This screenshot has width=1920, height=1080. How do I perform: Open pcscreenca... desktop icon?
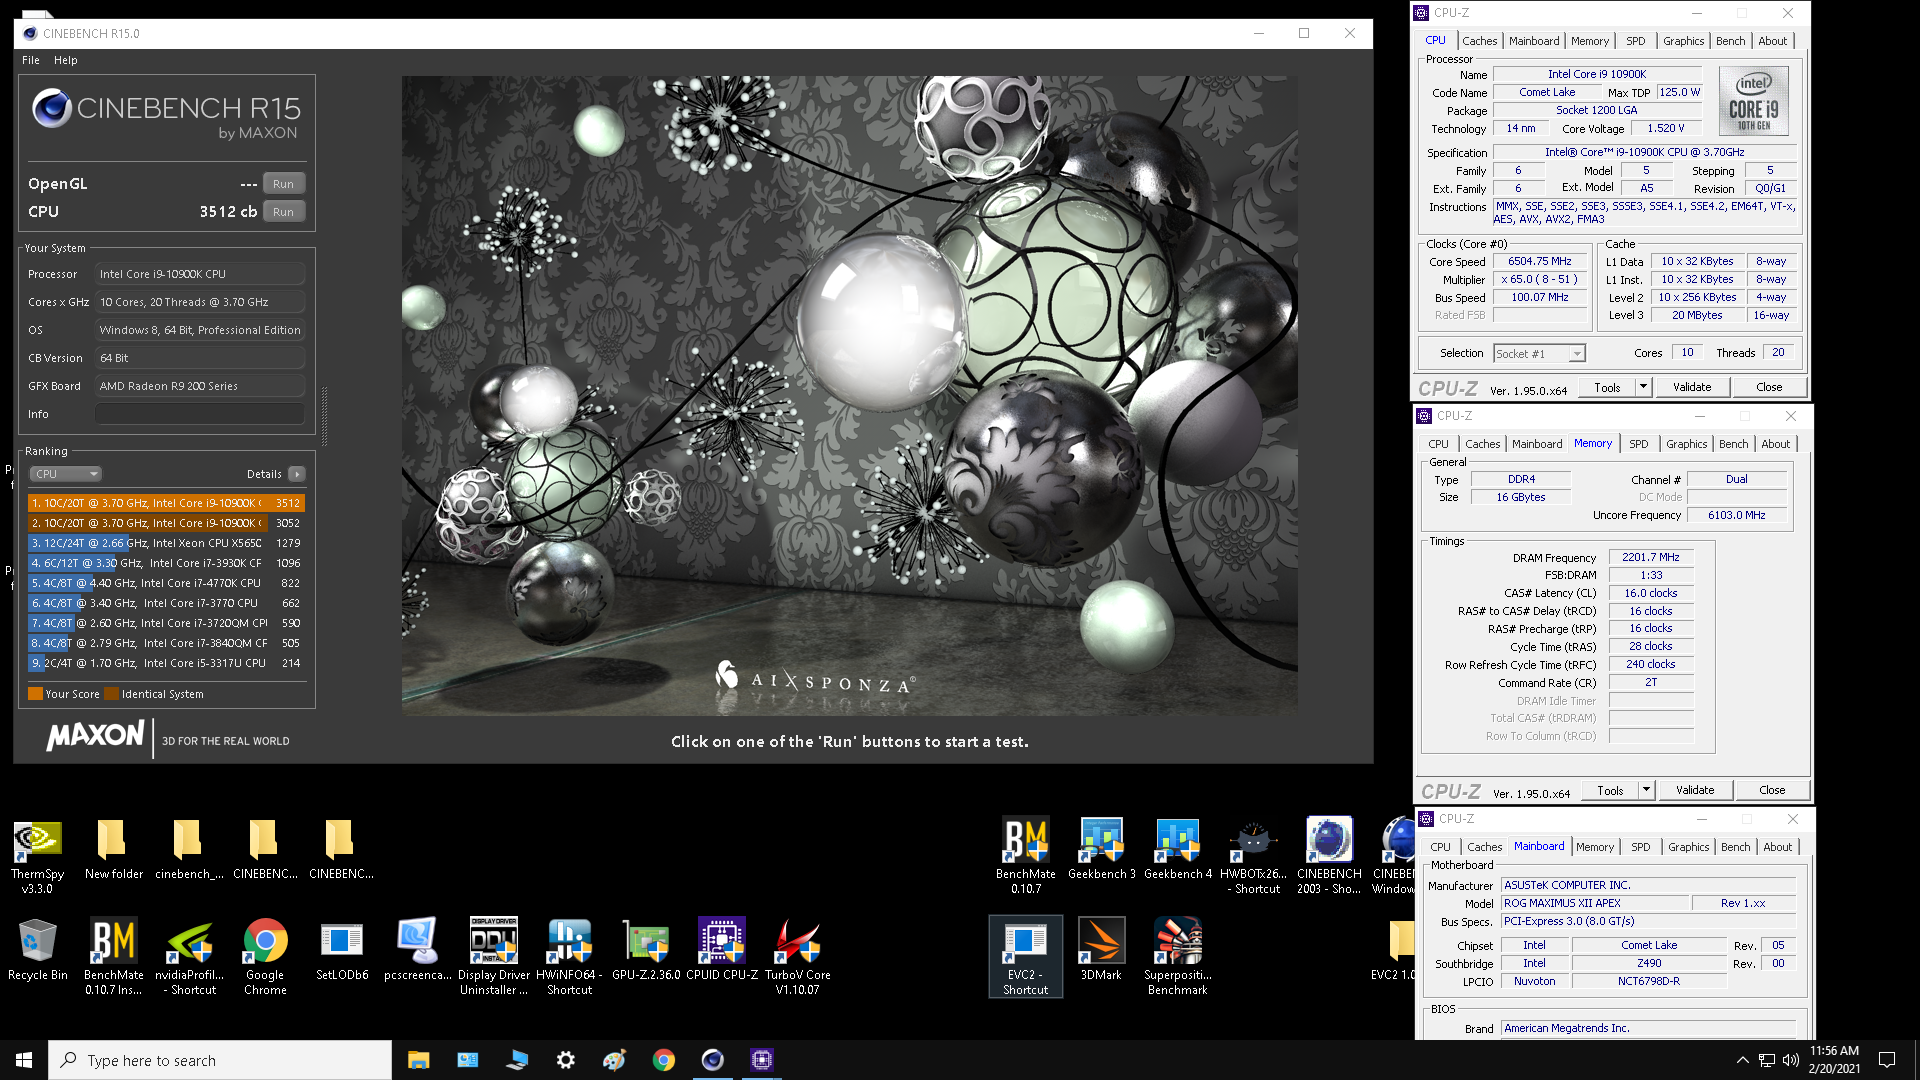pos(417,950)
